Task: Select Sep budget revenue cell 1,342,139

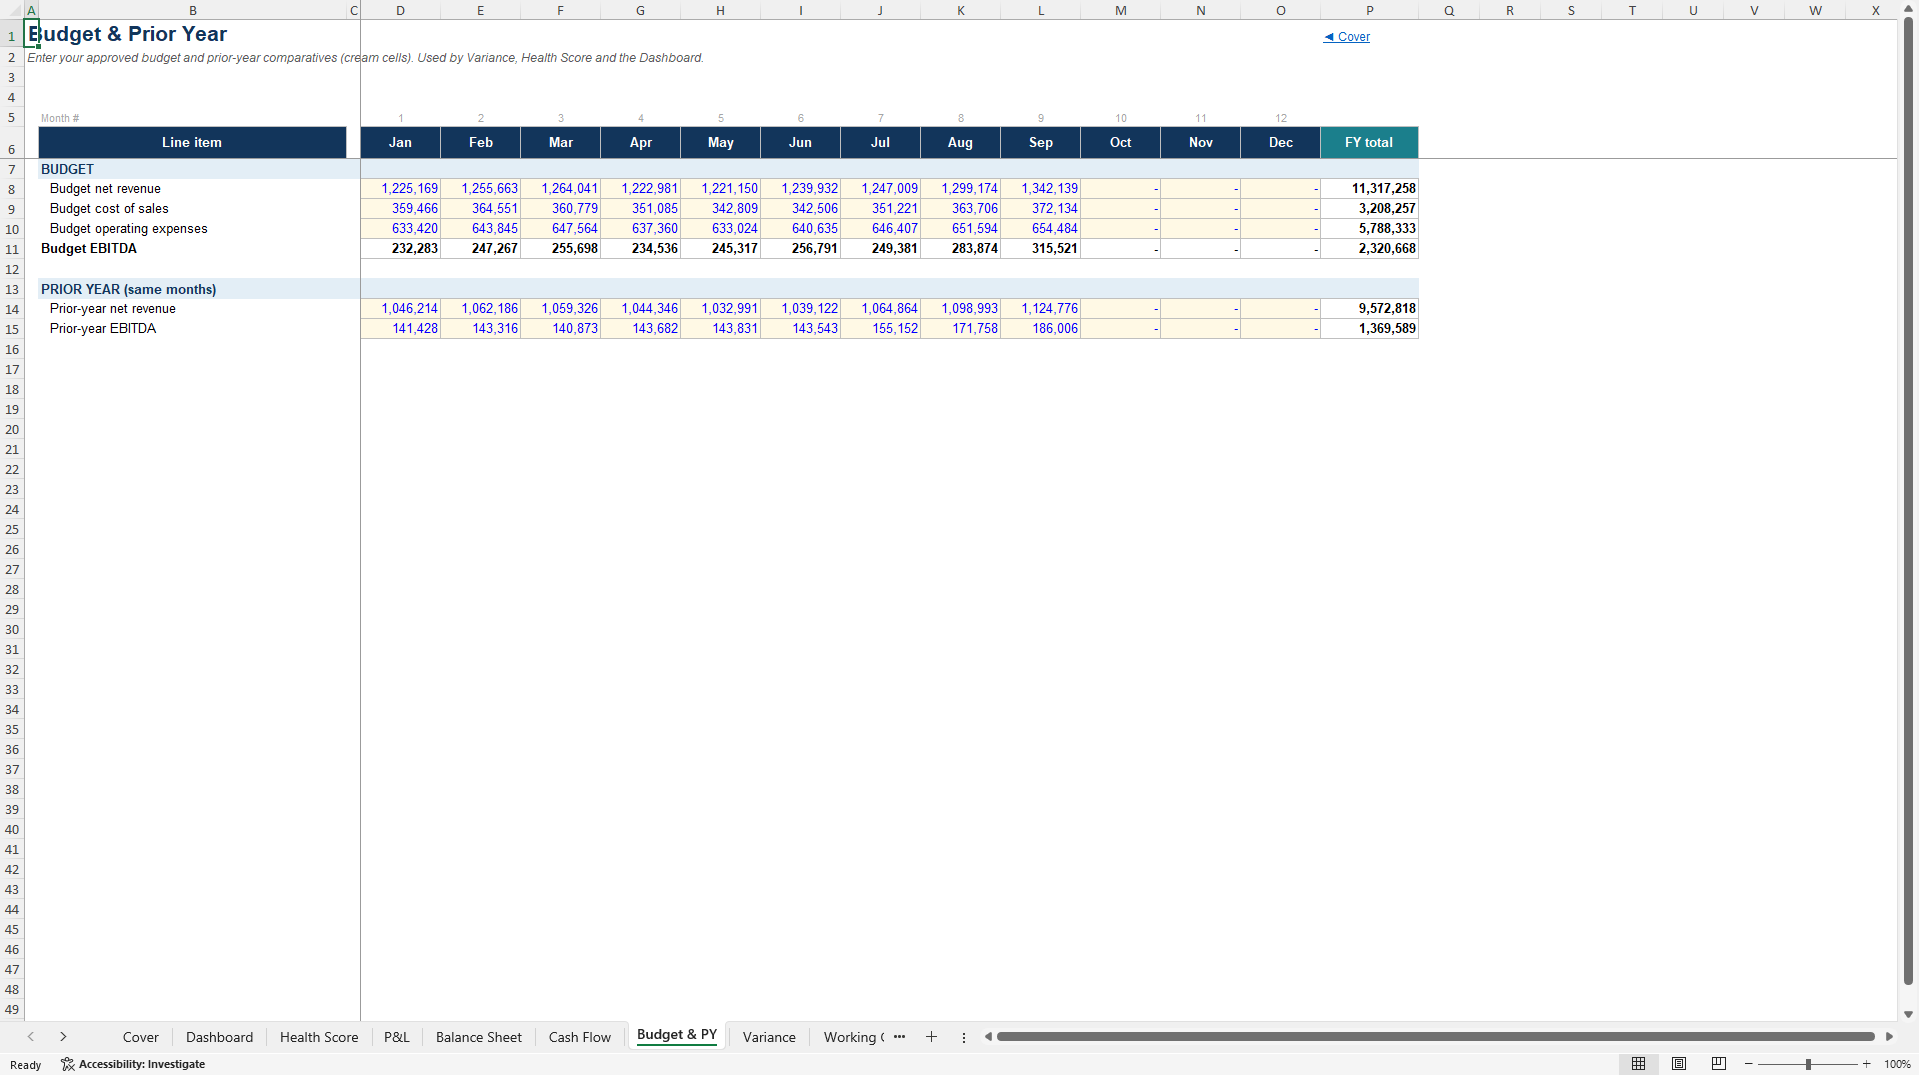Action: point(1040,189)
